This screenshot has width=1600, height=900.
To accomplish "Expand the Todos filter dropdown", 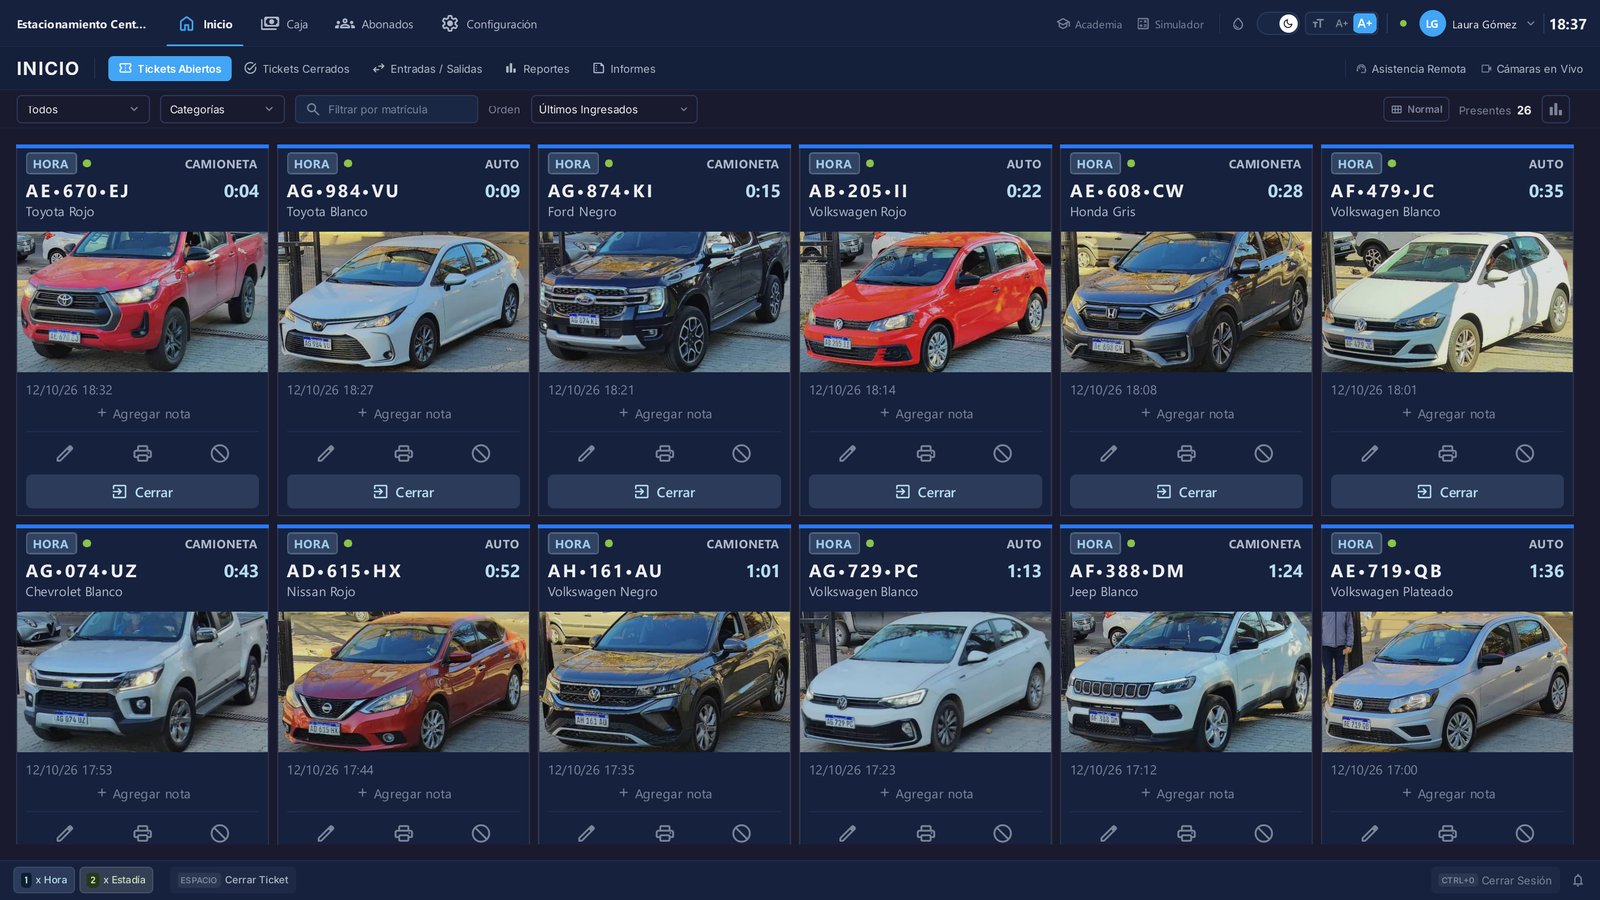I will 83,110.
